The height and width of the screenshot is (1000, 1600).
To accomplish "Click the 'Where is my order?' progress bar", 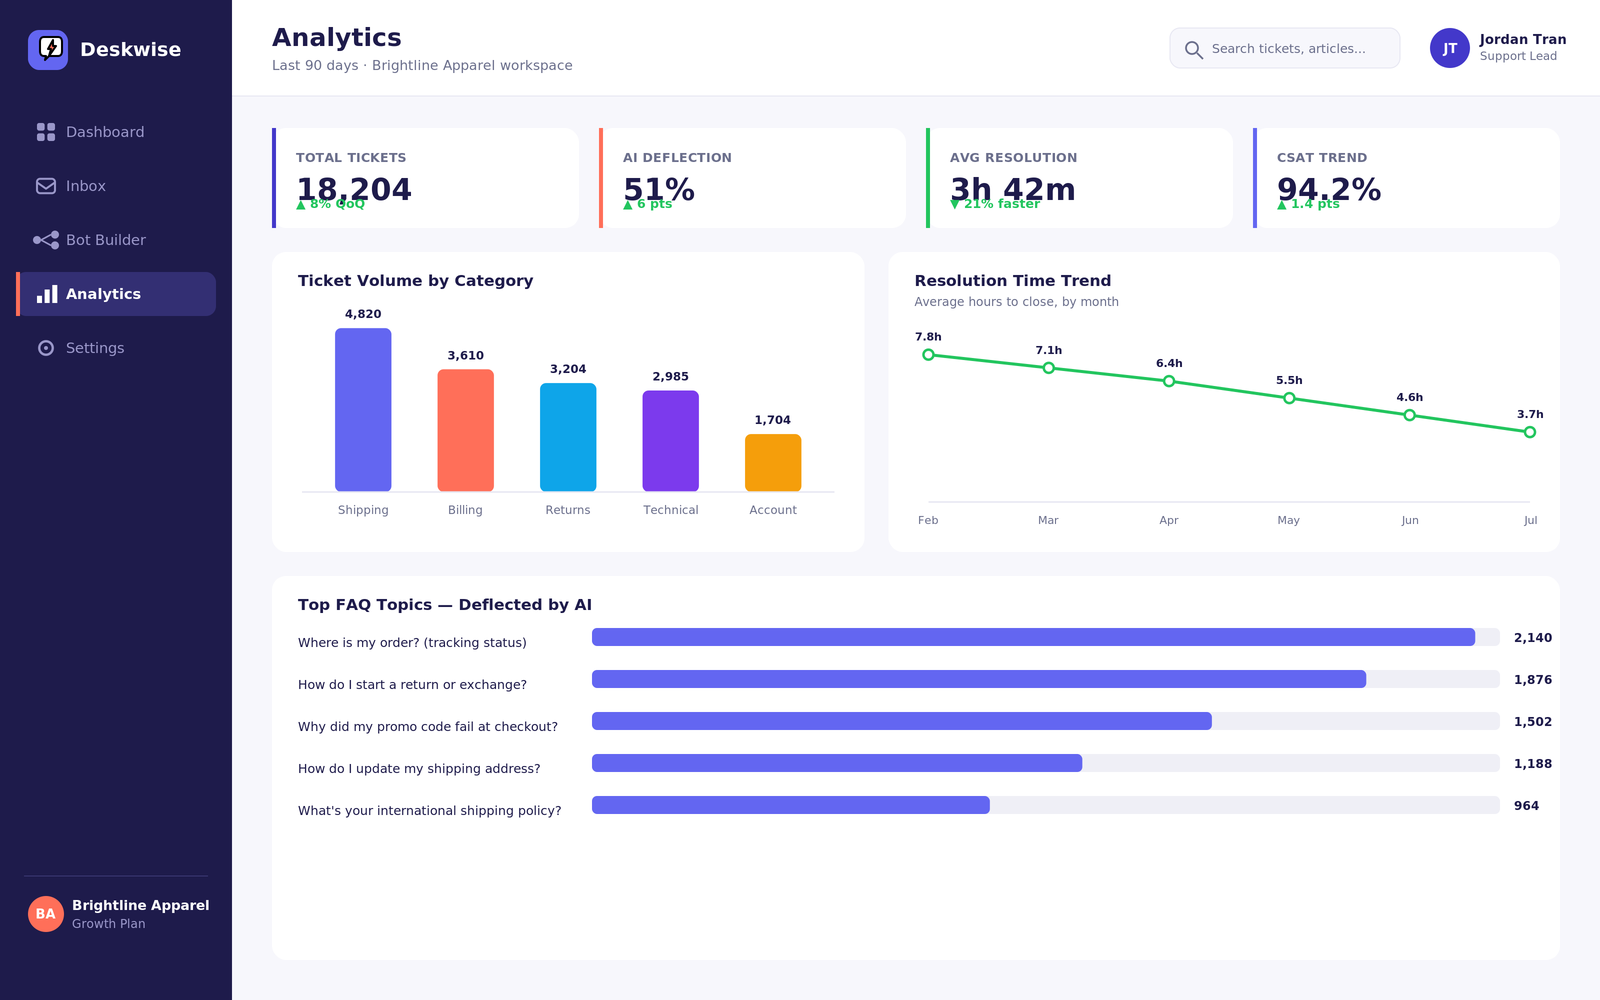I will click(x=1046, y=637).
